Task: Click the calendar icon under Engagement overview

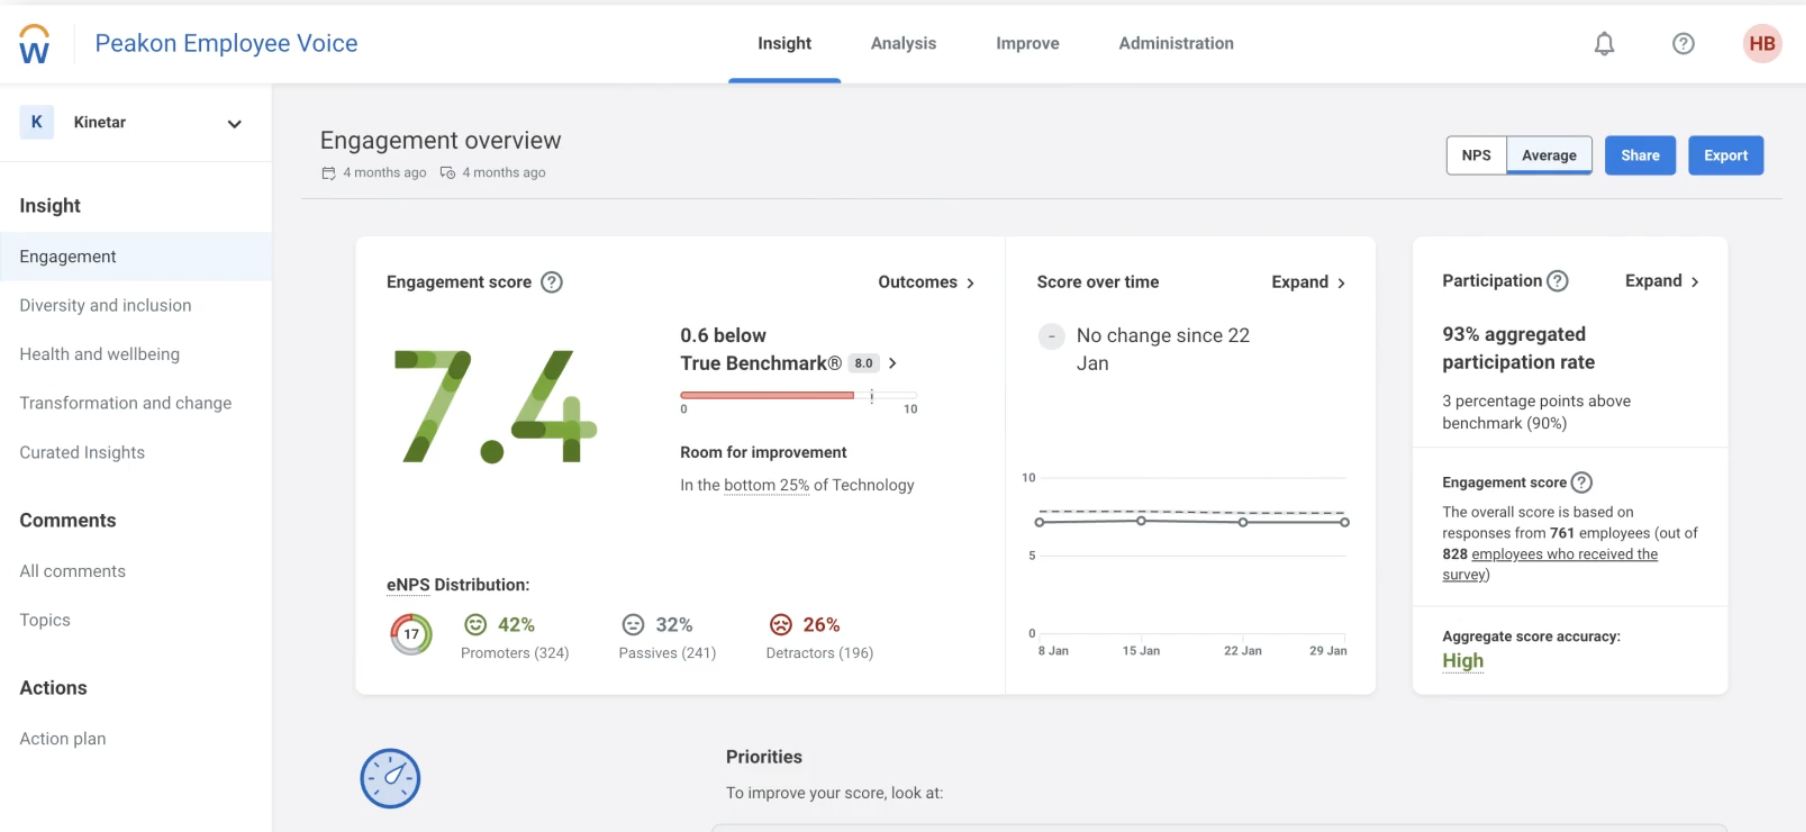Action: pyautogui.click(x=328, y=173)
